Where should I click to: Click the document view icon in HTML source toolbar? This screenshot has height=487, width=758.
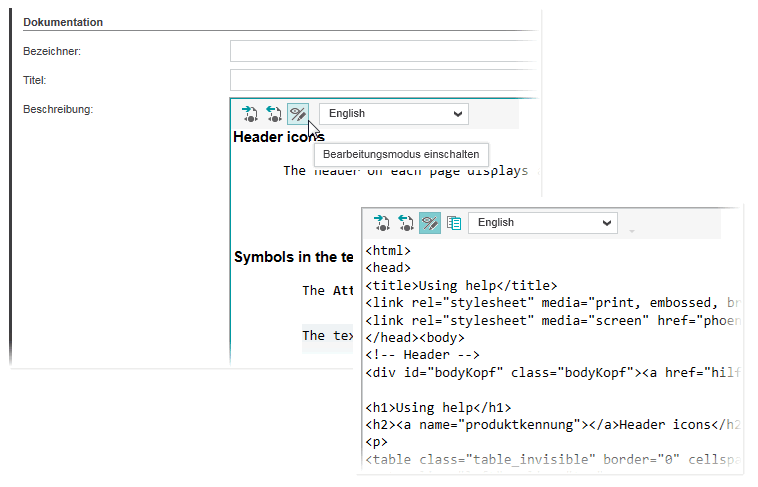(x=453, y=223)
